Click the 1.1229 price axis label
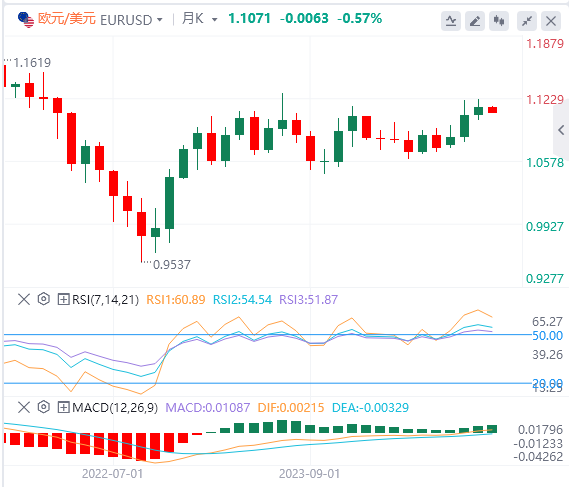 click(x=545, y=100)
